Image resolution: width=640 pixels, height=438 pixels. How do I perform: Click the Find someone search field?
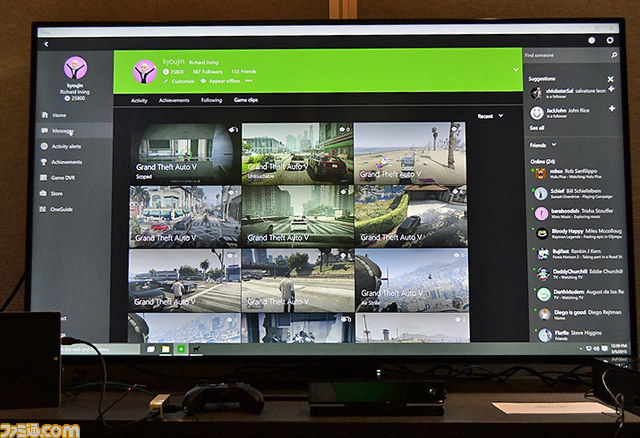(567, 55)
